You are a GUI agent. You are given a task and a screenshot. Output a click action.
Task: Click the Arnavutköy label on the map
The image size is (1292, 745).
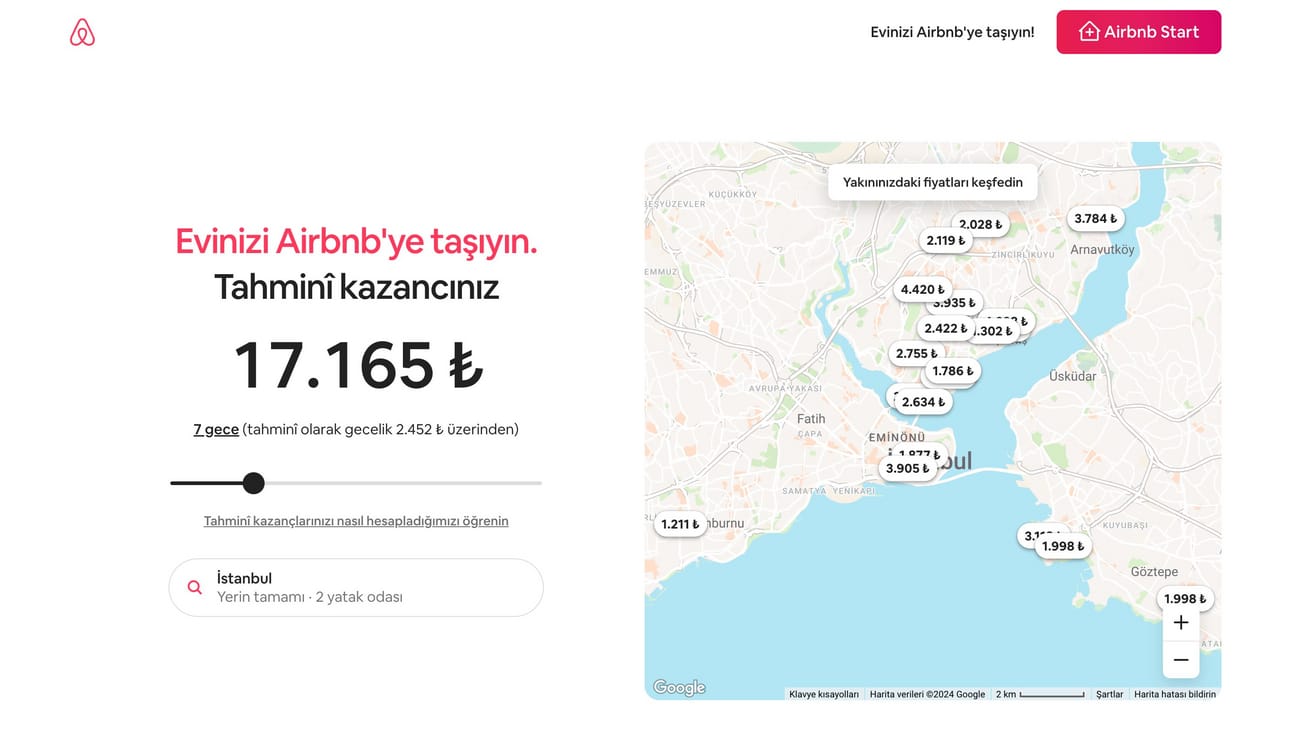click(1102, 250)
